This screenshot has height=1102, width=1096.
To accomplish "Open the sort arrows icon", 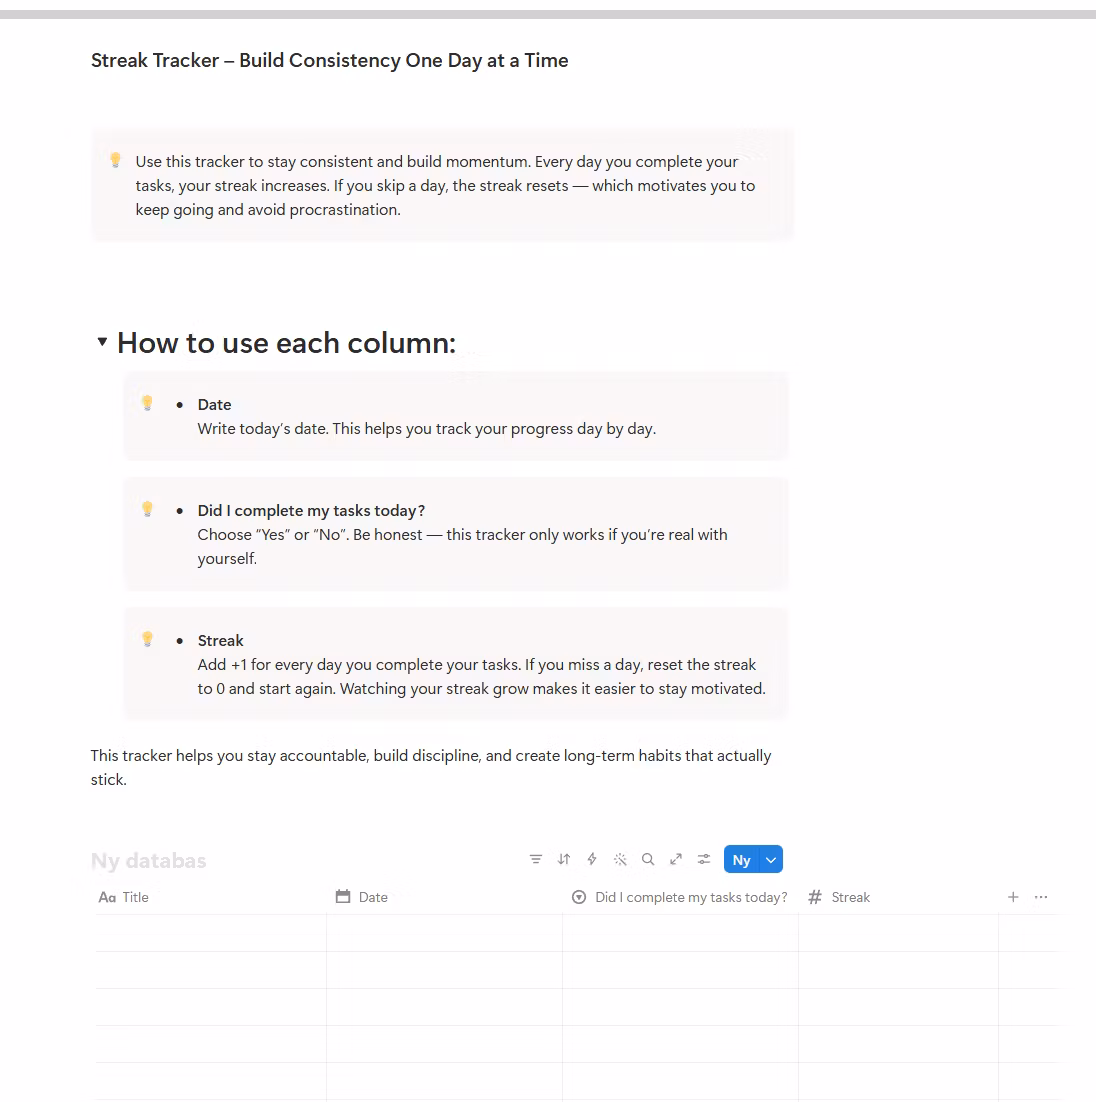I will coord(564,859).
